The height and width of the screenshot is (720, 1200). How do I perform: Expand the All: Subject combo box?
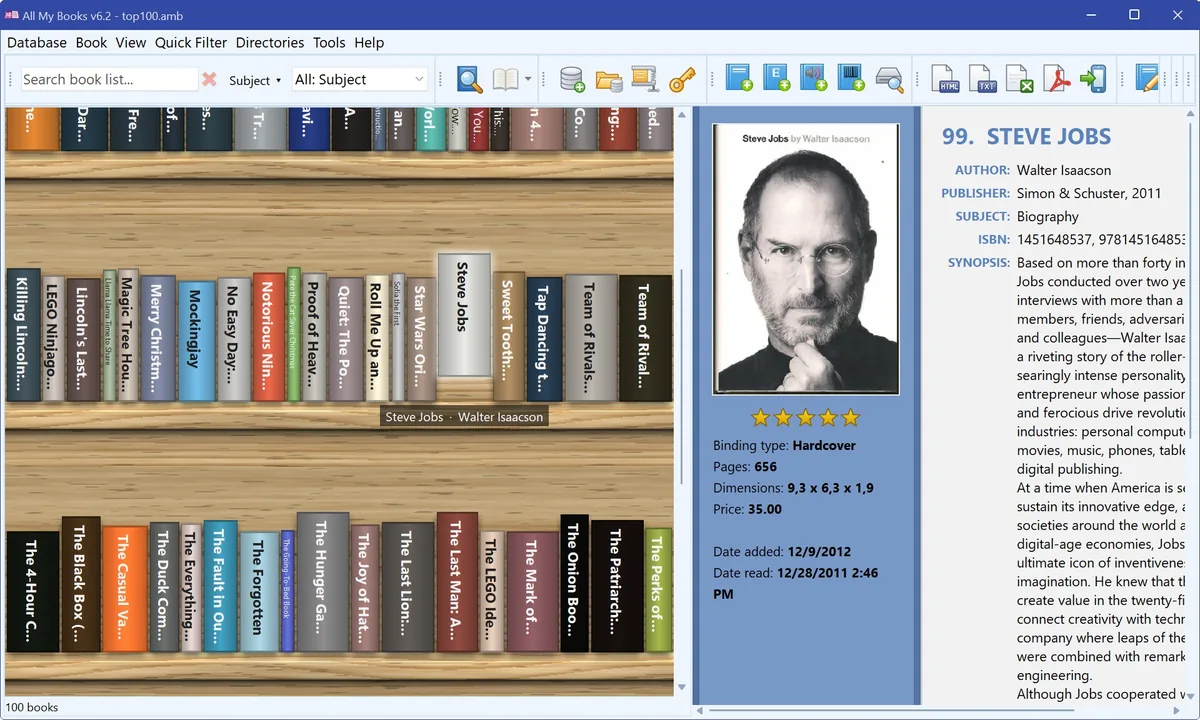point(359,79)
